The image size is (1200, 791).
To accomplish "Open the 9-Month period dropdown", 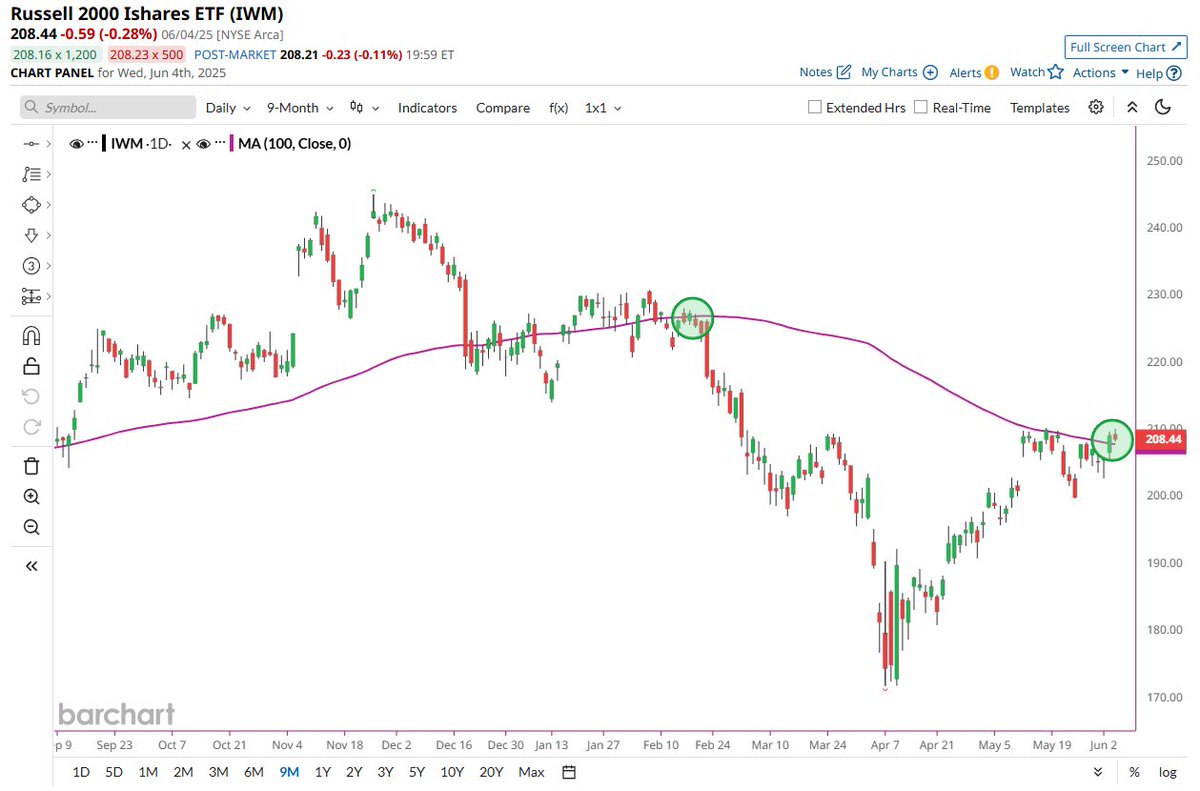I will [x=299, y=107].
